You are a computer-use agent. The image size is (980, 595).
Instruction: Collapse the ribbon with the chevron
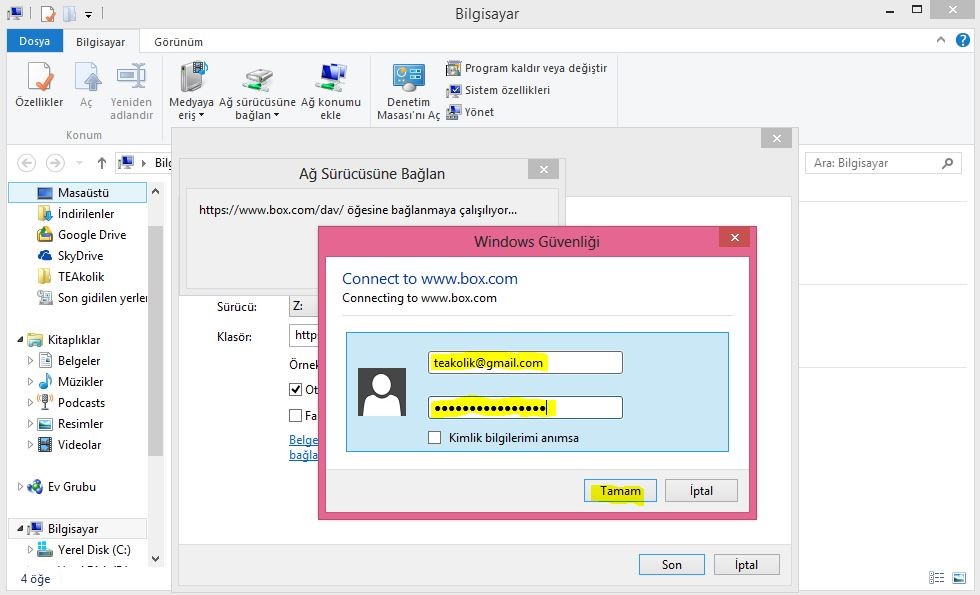pos(941,40)
